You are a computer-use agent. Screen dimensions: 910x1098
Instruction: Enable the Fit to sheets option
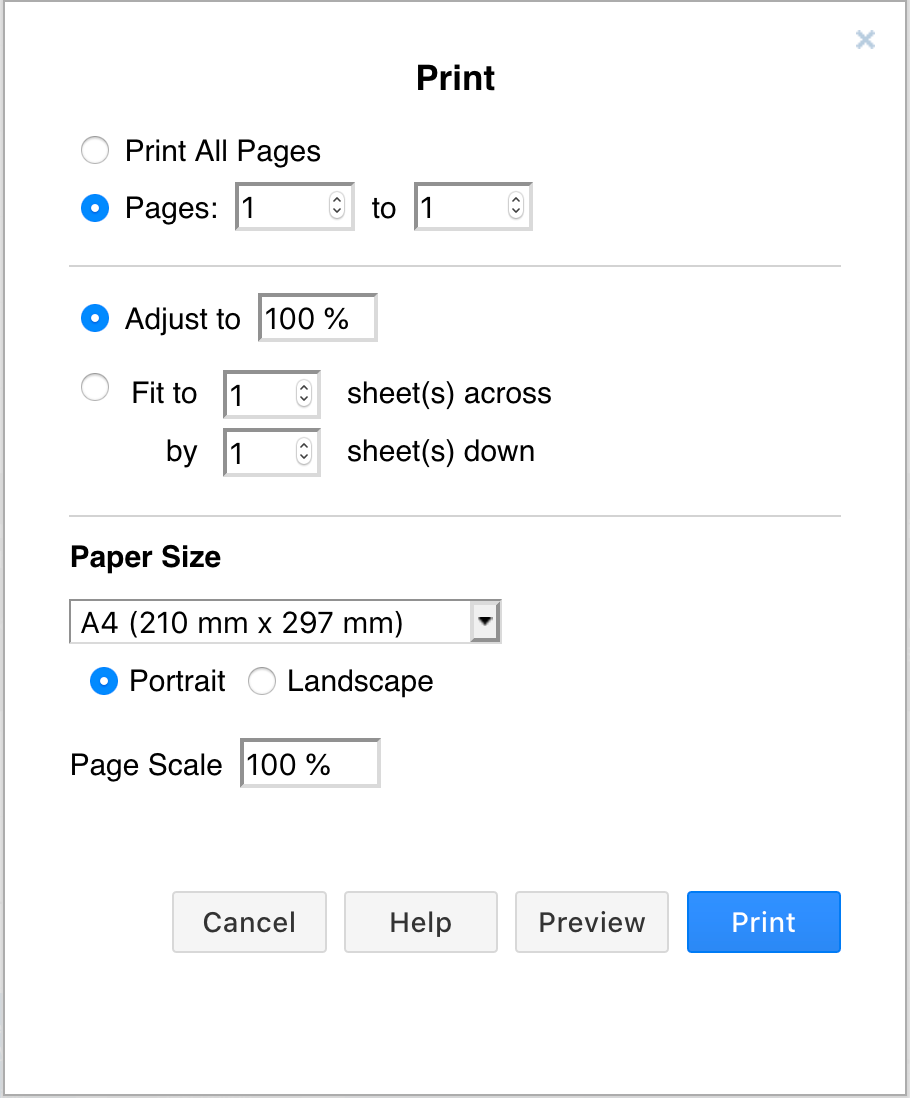coord(95,387)
